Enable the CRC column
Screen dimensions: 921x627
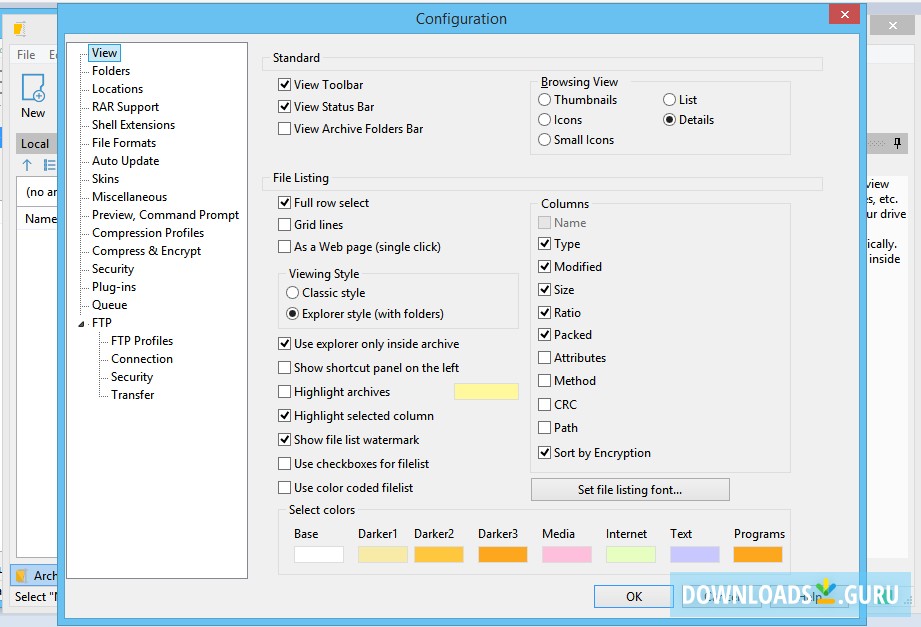544,405
